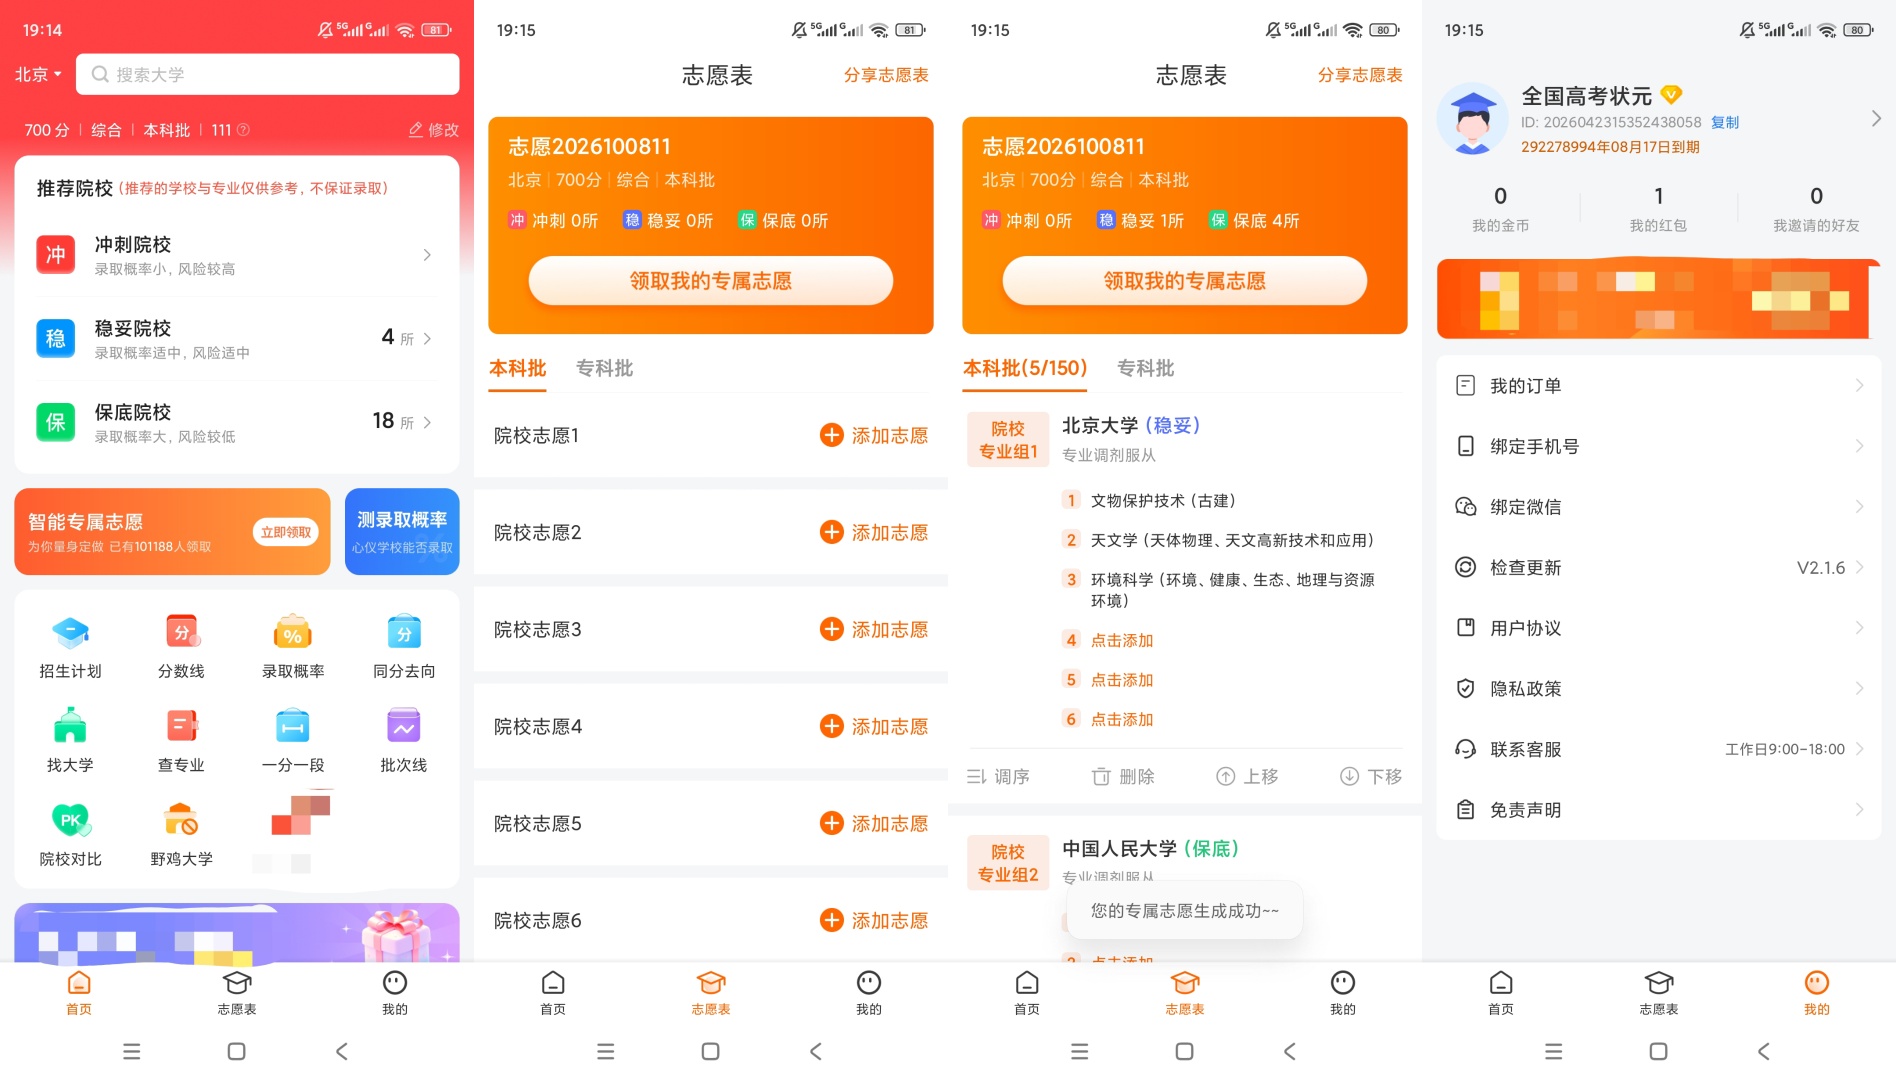Open the 检查更新 row
1896x1080 pixels.
[1659, 568]
